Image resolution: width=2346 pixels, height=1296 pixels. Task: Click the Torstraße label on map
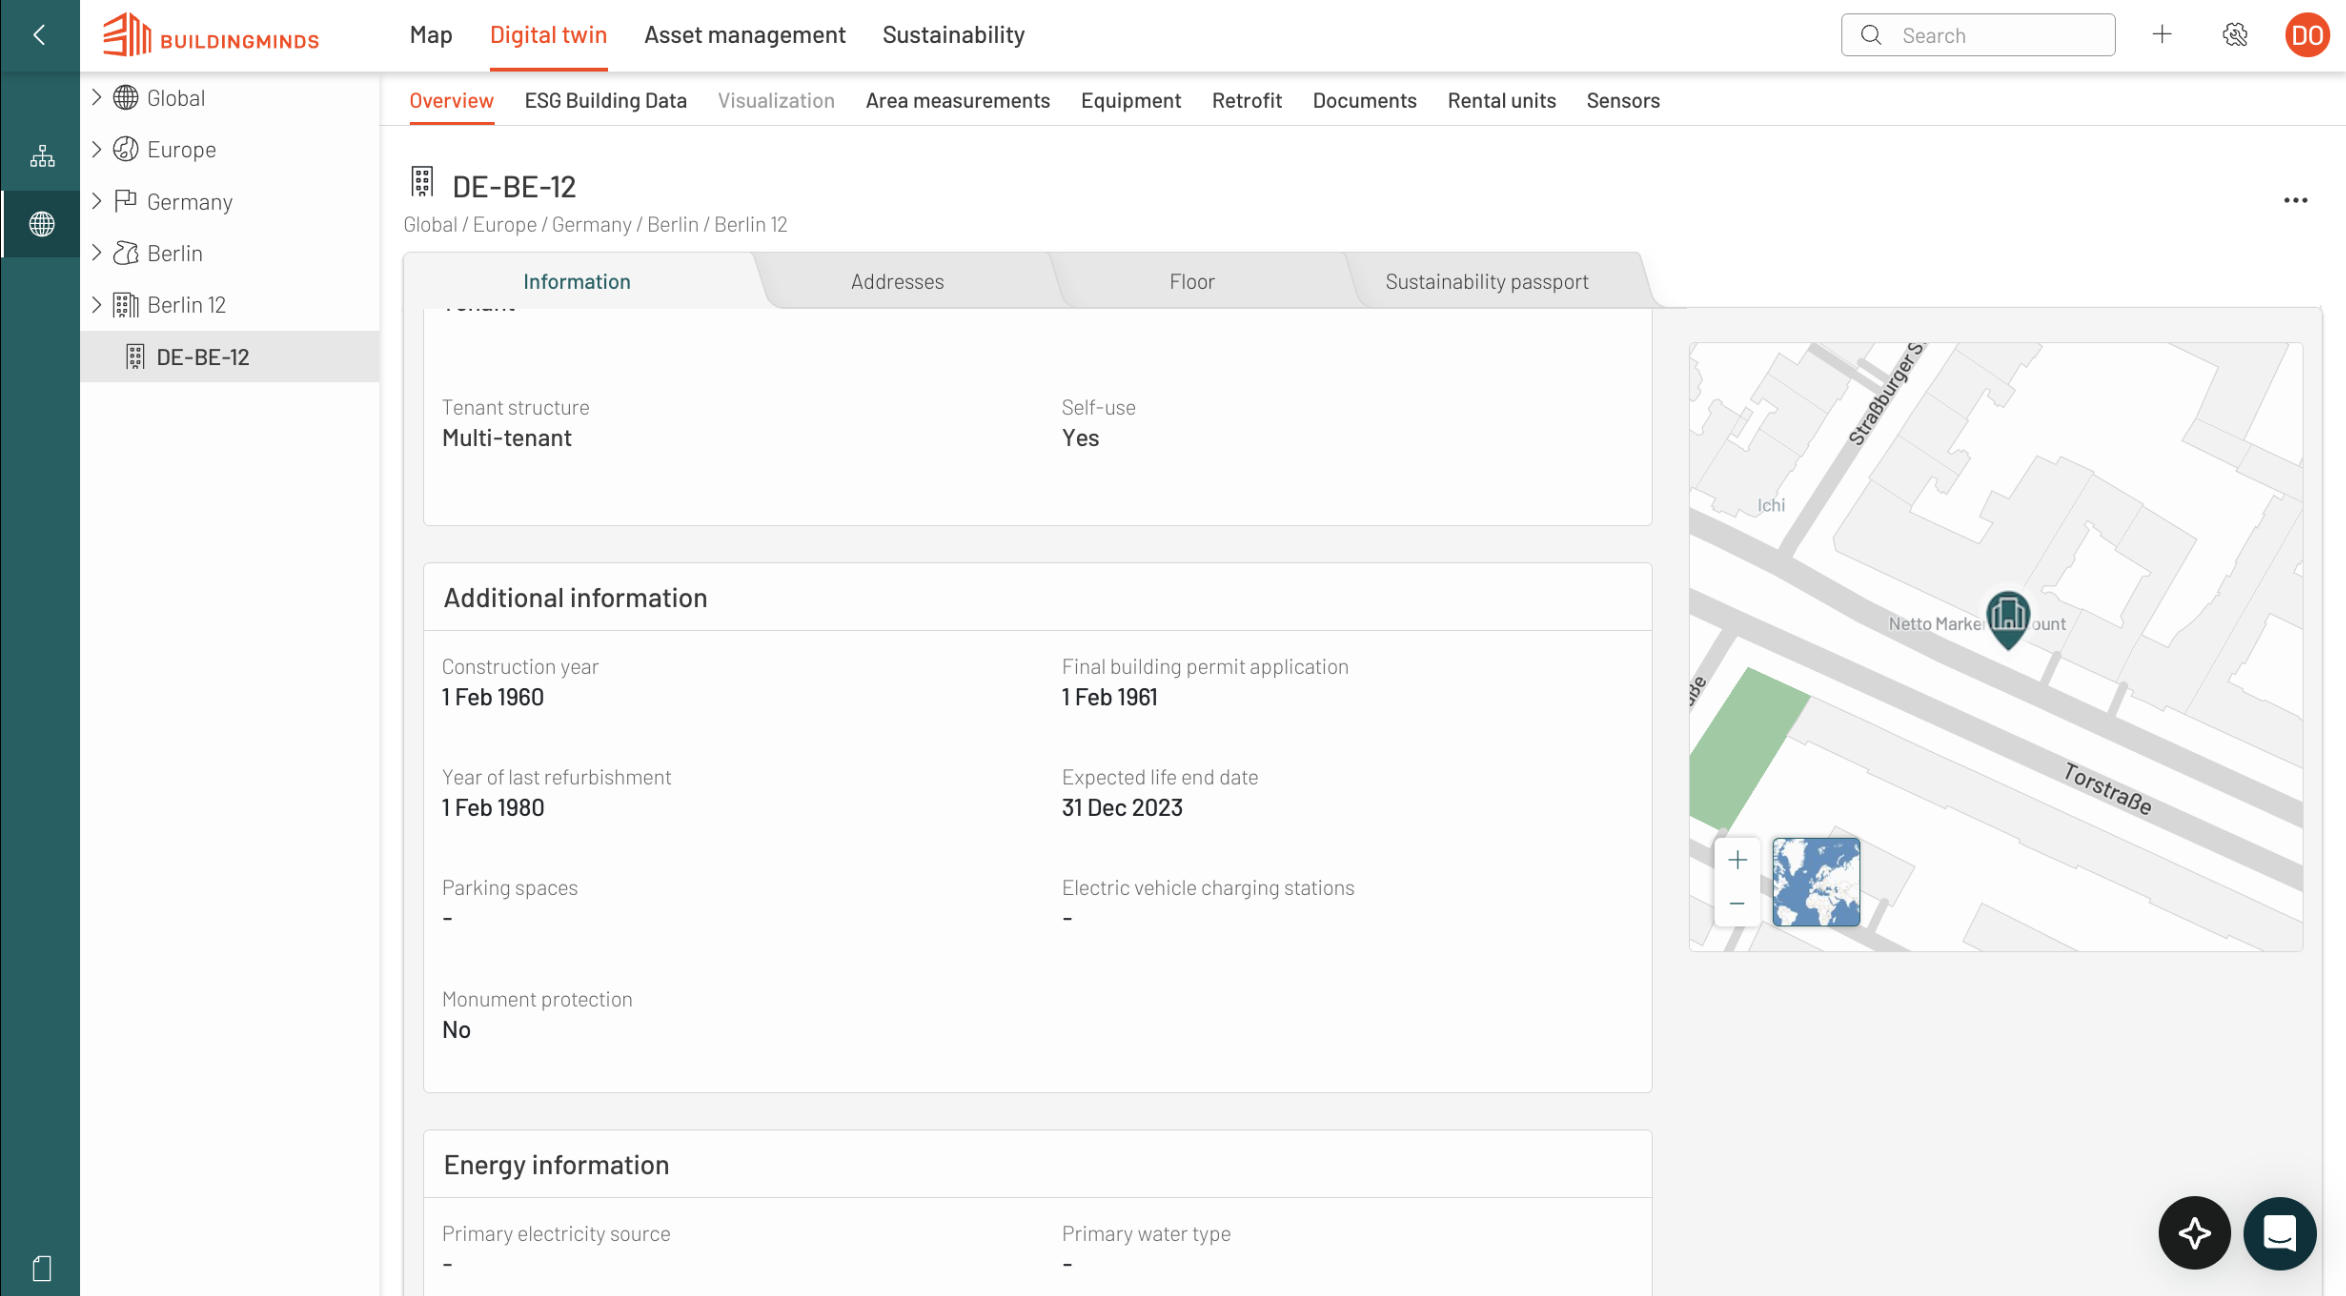(2107, 789)
